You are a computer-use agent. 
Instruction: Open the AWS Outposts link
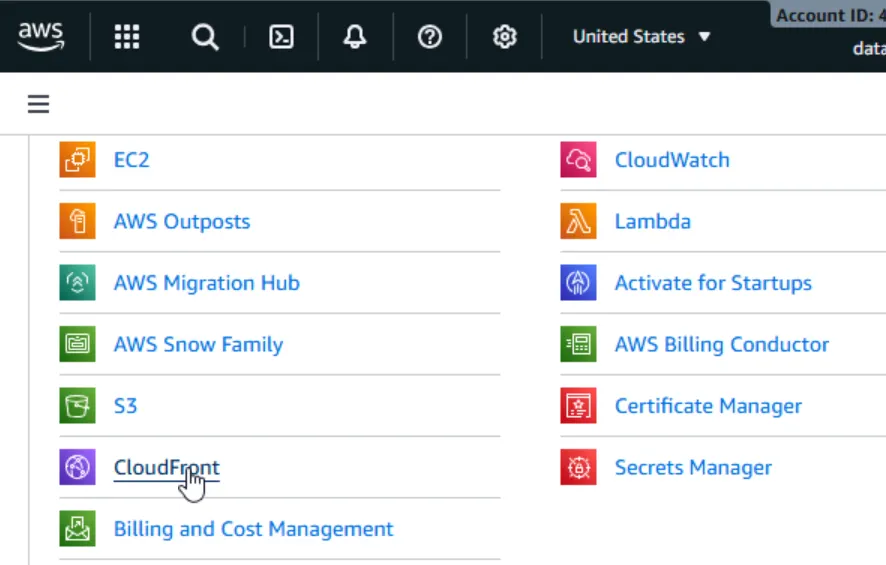pos(182,221)
